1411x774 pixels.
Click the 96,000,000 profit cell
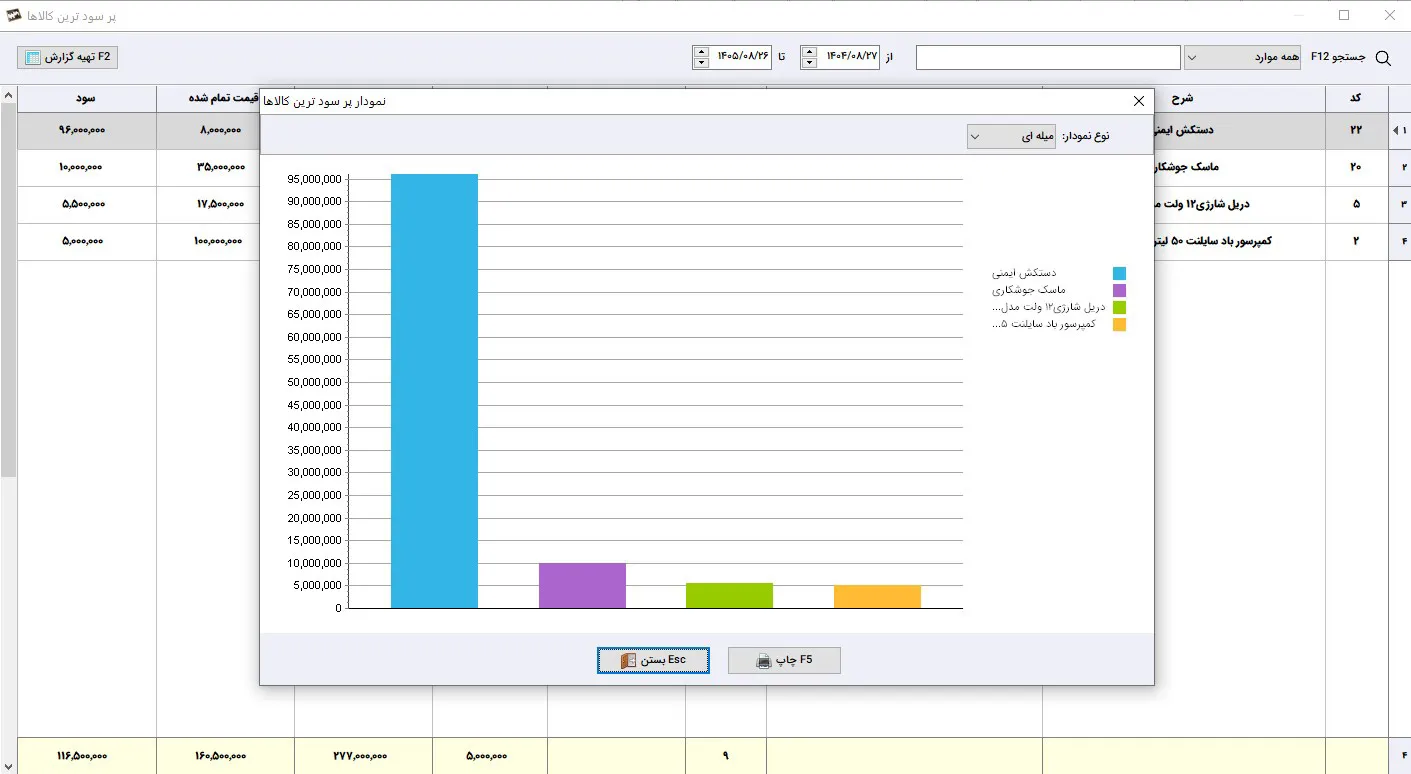click(87, 130)
